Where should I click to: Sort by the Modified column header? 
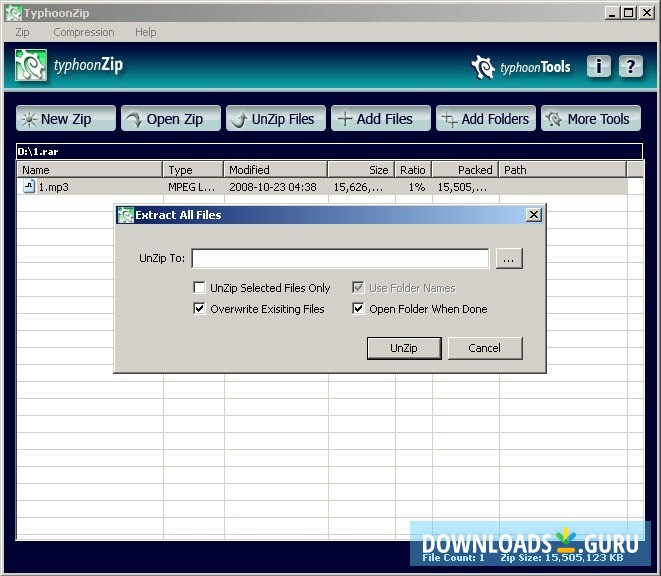[x=276, y=170]
